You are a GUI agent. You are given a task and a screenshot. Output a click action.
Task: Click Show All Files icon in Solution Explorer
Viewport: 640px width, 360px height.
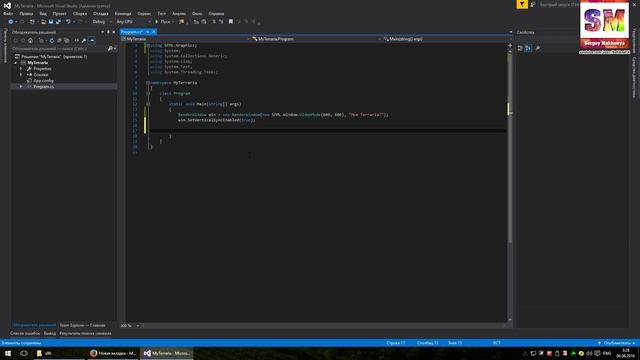click(67, 40)
